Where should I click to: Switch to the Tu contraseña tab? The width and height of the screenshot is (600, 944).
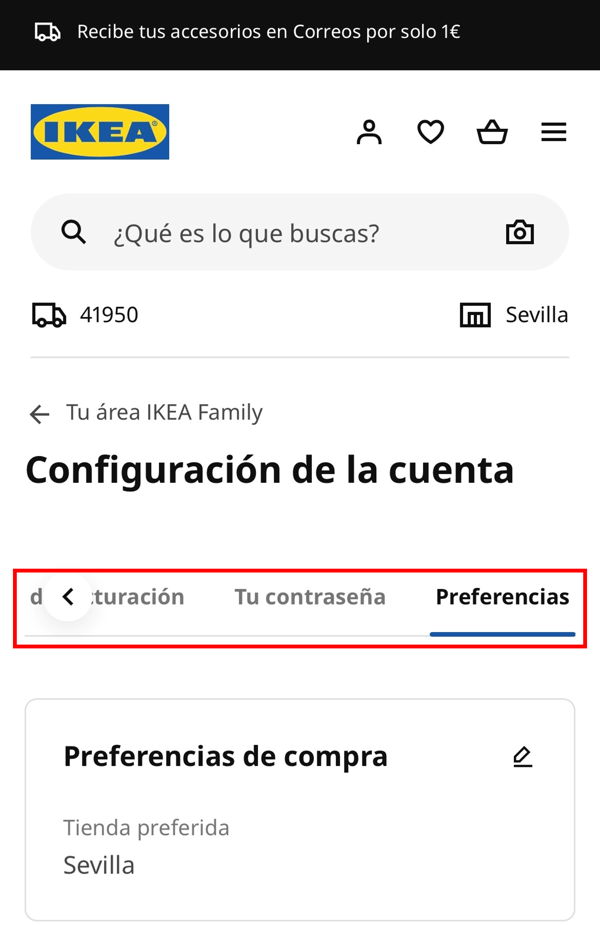click(310, 597)
